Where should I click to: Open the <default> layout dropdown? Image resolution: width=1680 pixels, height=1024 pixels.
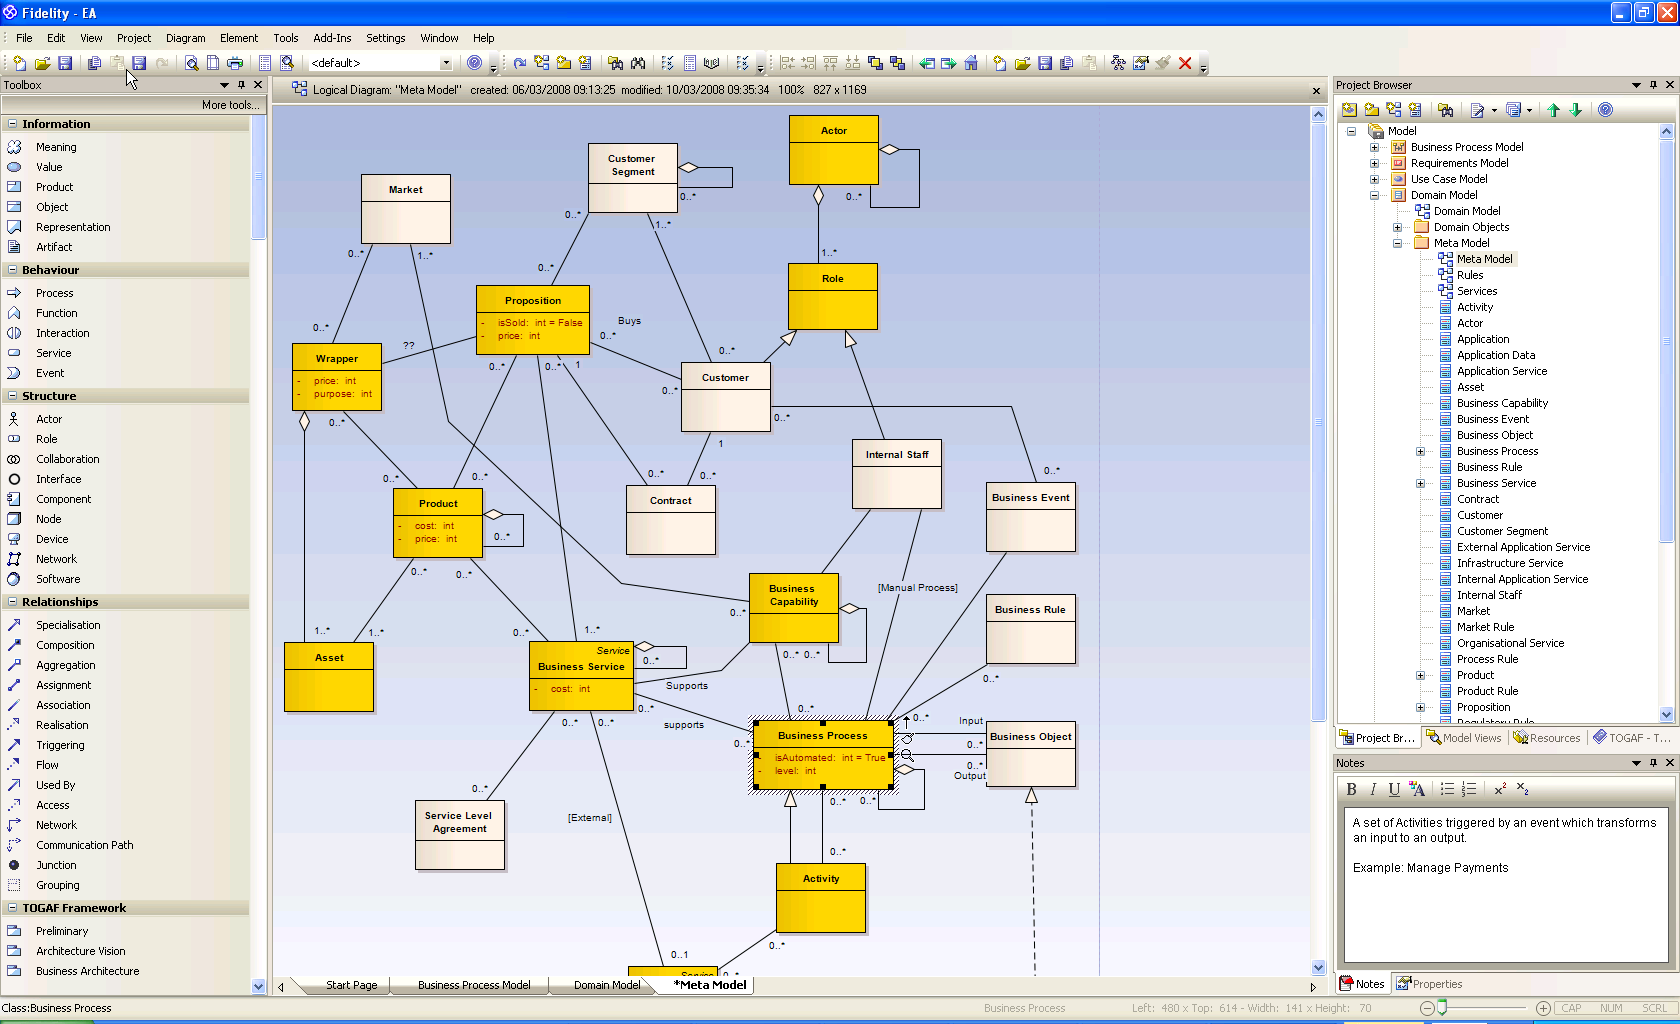446,63
